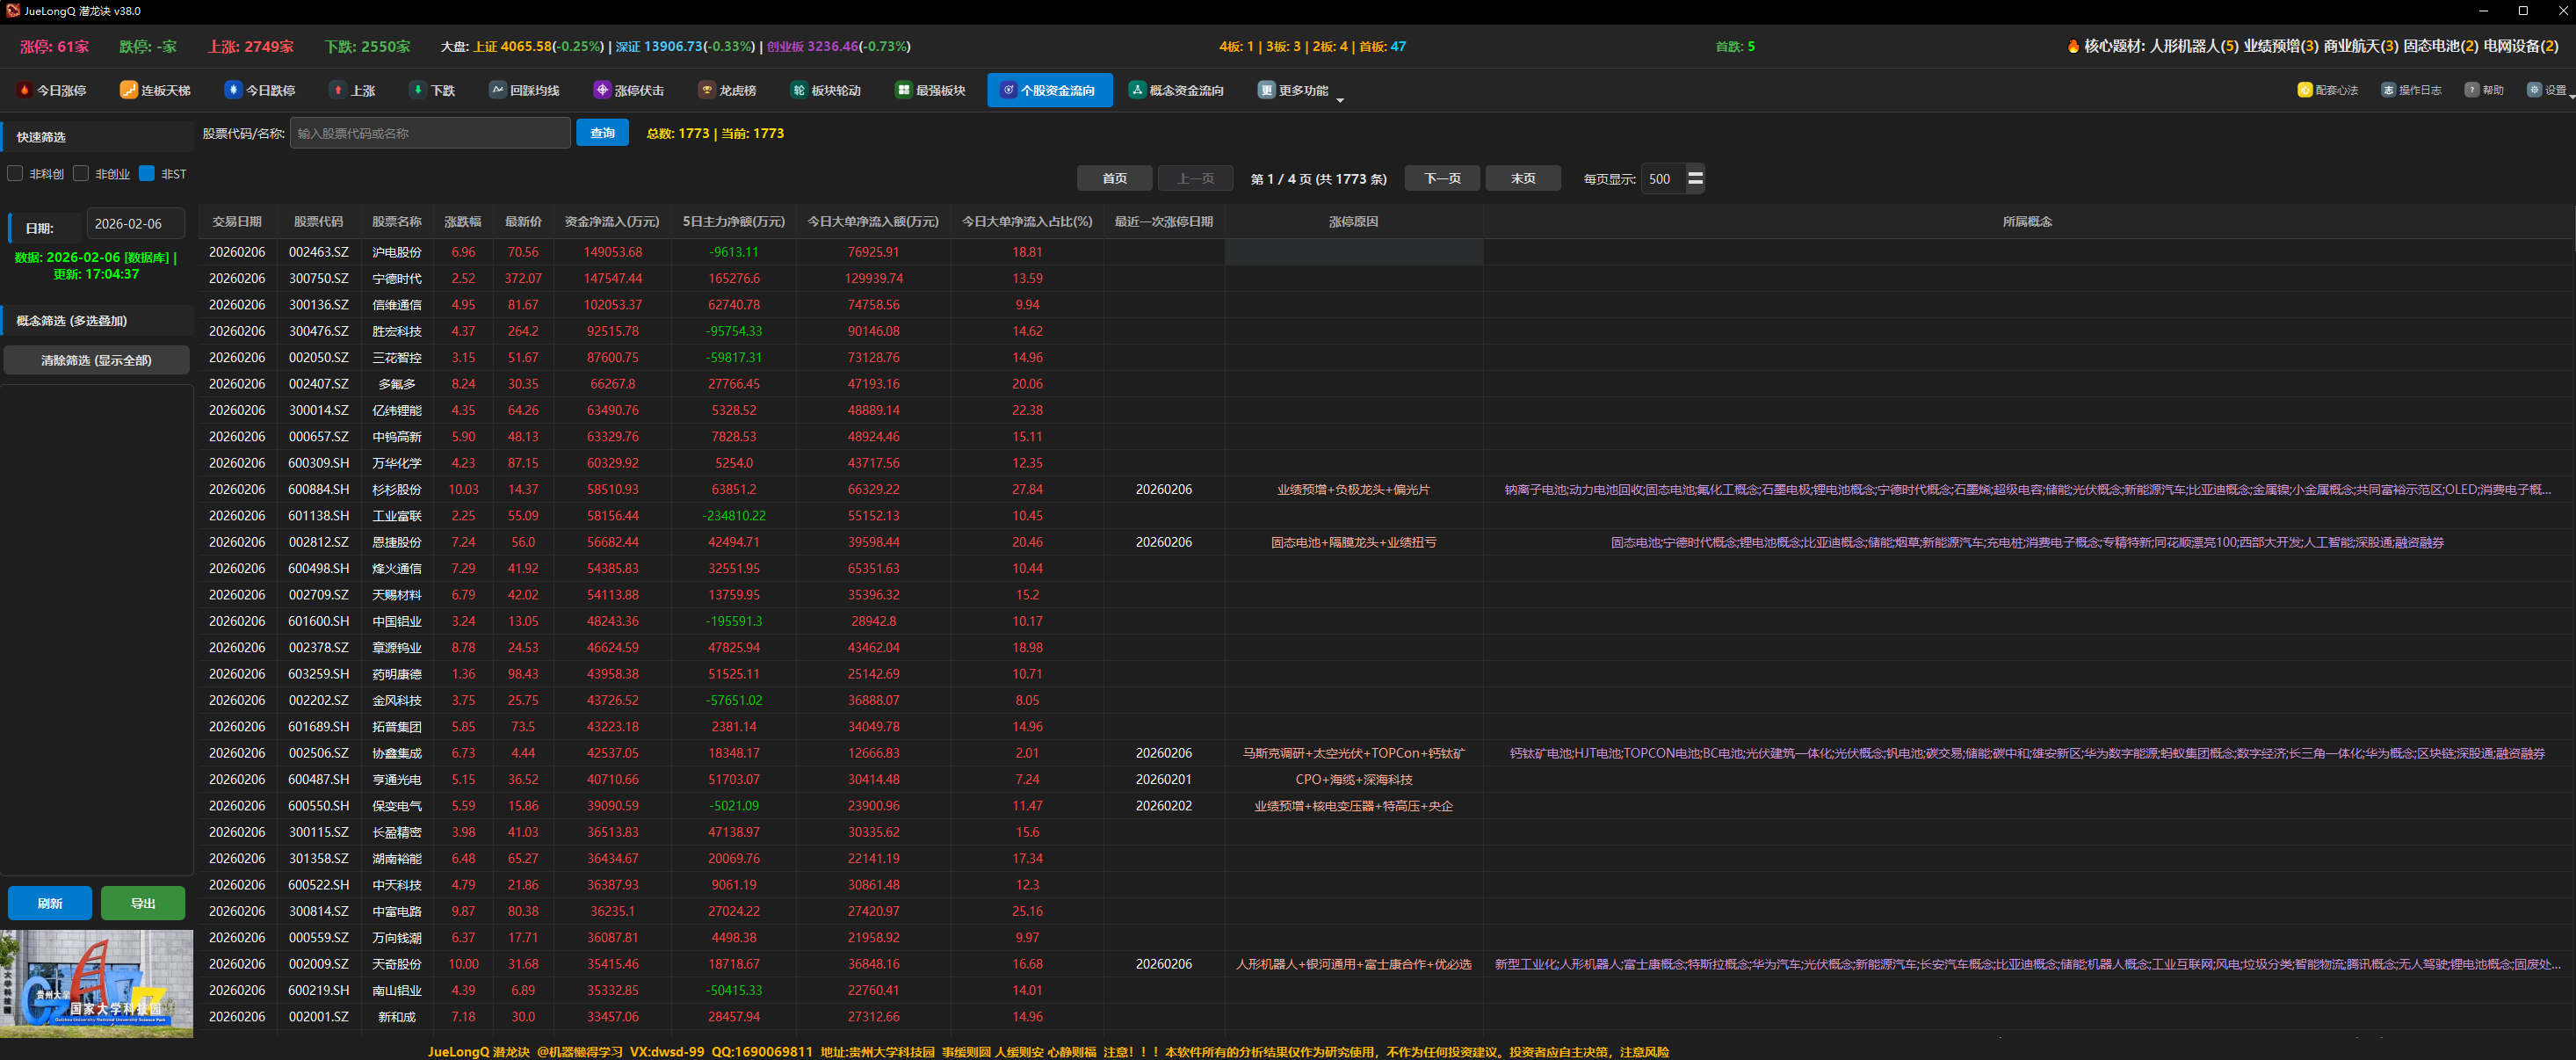Click the stock code search input field
Screen dimensions: 2576x1060
[430, 133]
